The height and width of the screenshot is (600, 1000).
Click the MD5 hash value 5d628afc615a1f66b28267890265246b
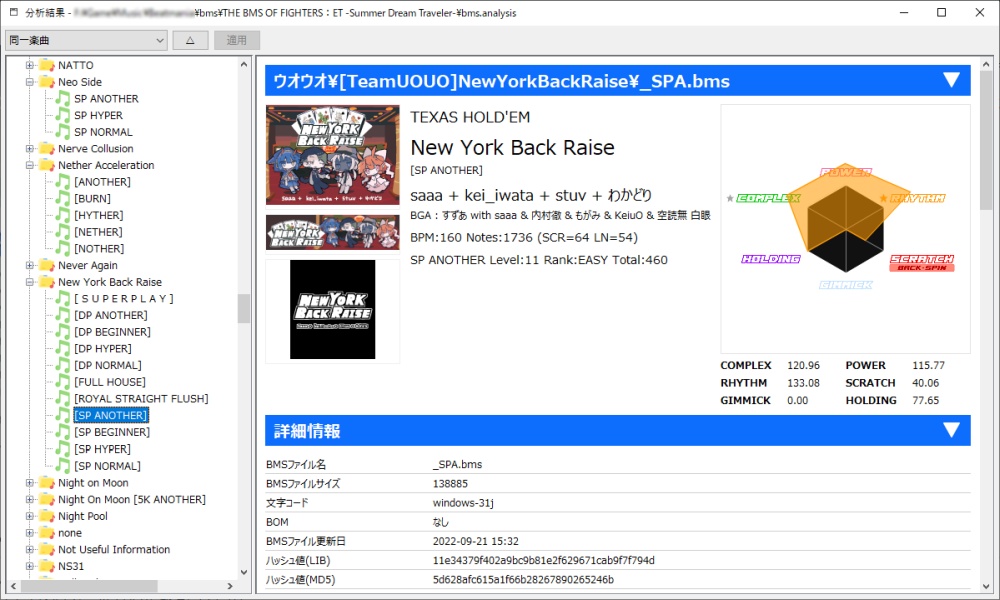(523, 580)
